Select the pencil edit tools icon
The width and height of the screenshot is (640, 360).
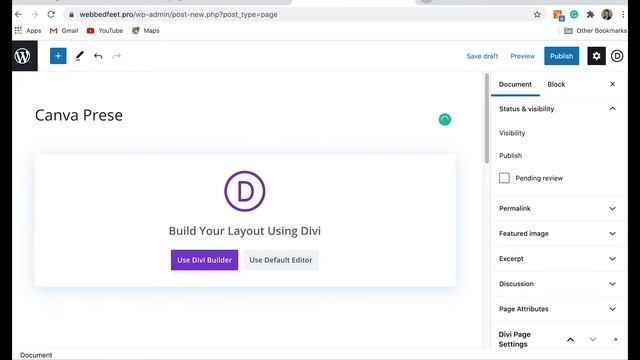tap(79, 56)
